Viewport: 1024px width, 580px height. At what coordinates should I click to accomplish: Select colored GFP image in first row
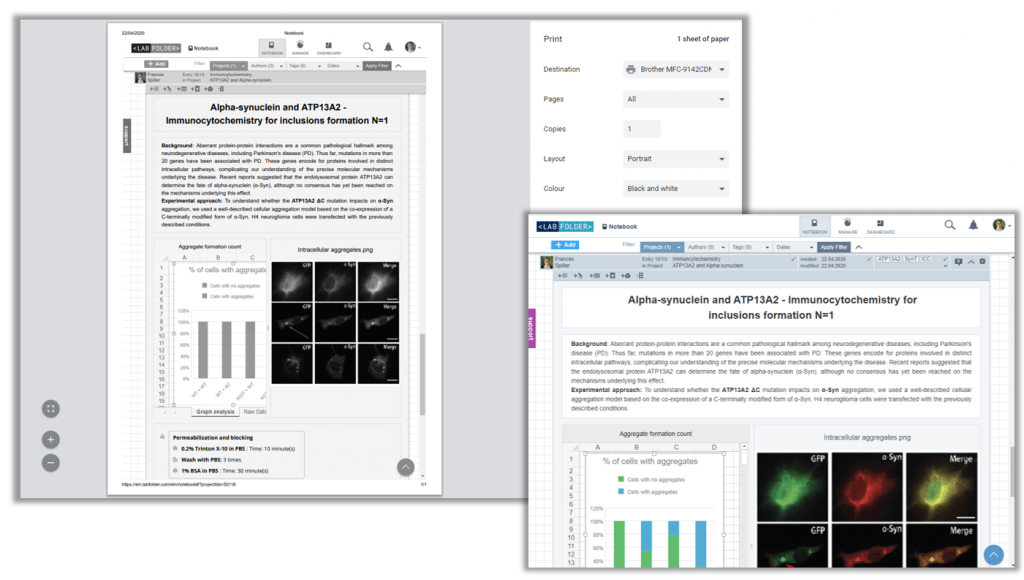pyautogui.click(x=792, y=487)
